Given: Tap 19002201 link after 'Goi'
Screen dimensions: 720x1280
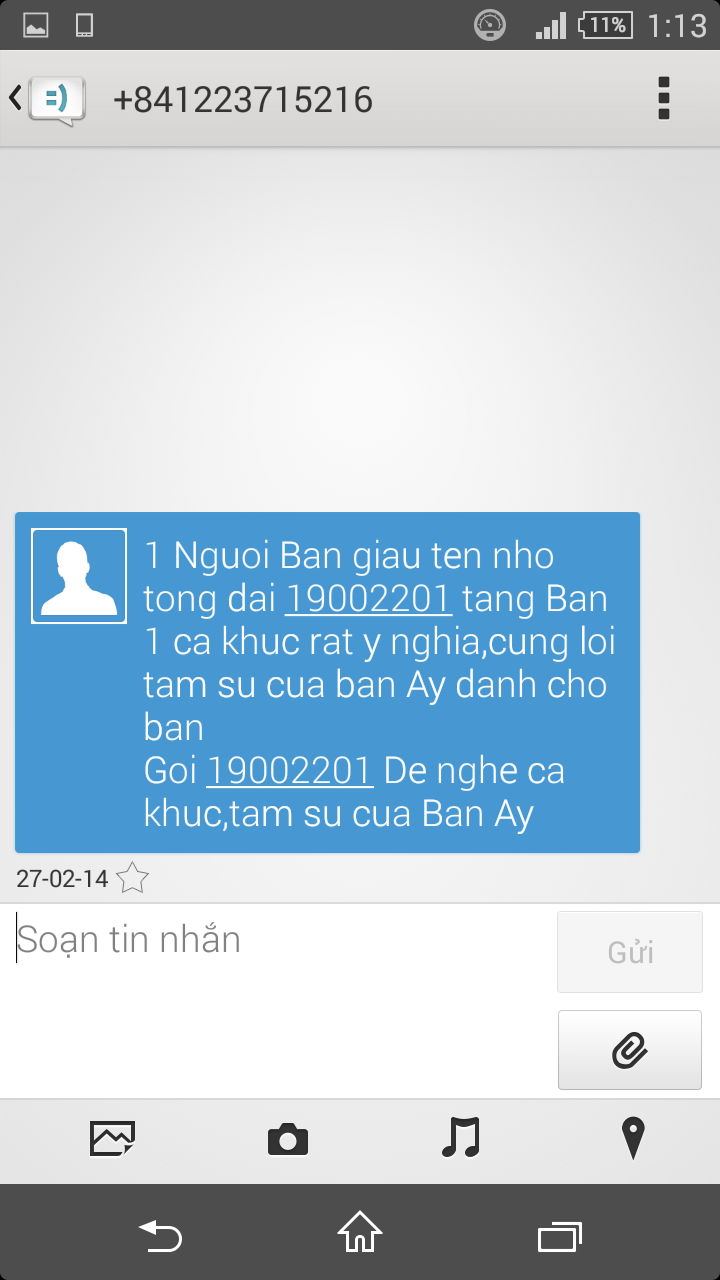Looking at the screenshot, I should click(x=290, y=771).
